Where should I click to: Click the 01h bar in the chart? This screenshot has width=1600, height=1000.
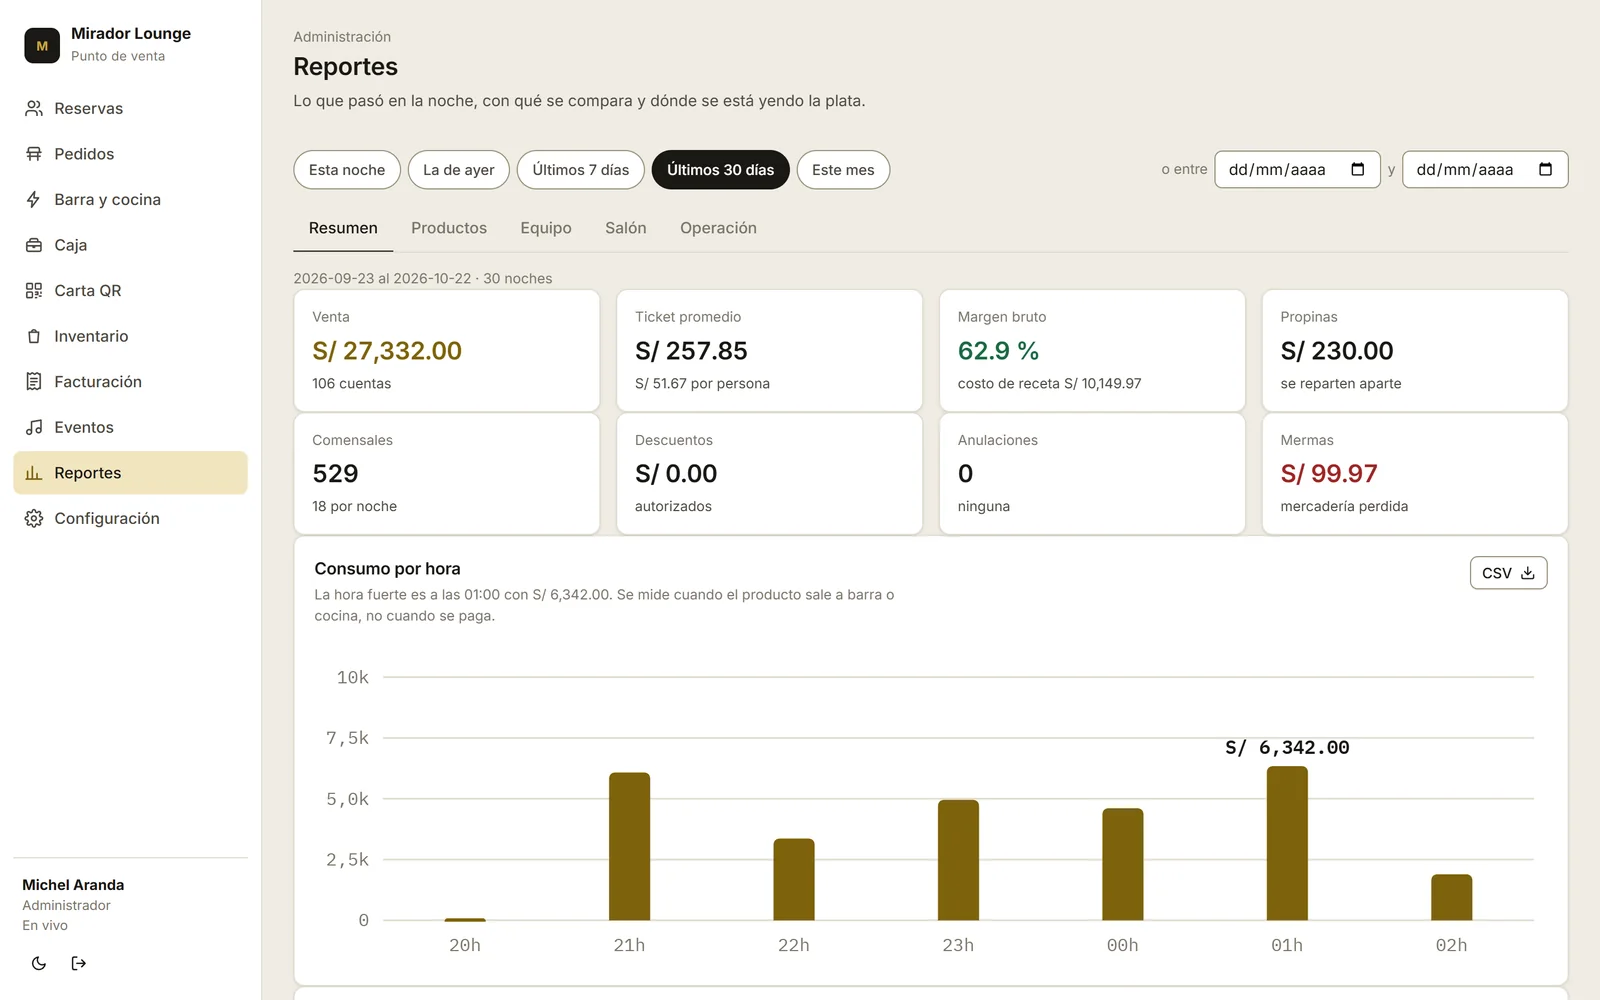point(1287,843)
